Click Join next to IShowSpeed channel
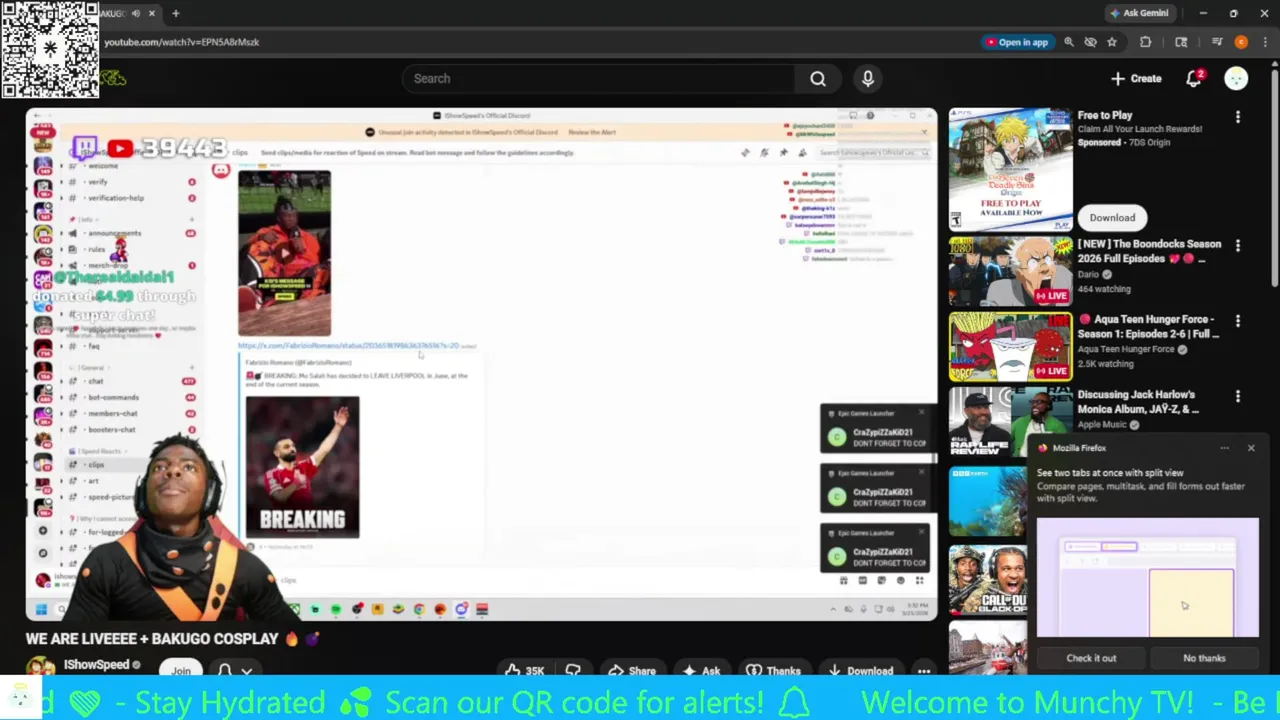Image resolution: width=1280 pixels, height=720 pixels. (181, 671)
